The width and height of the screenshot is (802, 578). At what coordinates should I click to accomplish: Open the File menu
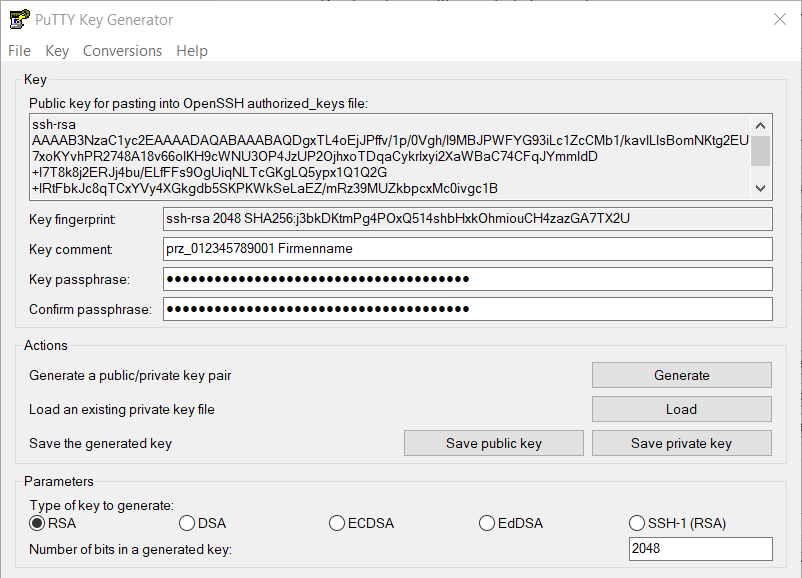click(19, 51)
